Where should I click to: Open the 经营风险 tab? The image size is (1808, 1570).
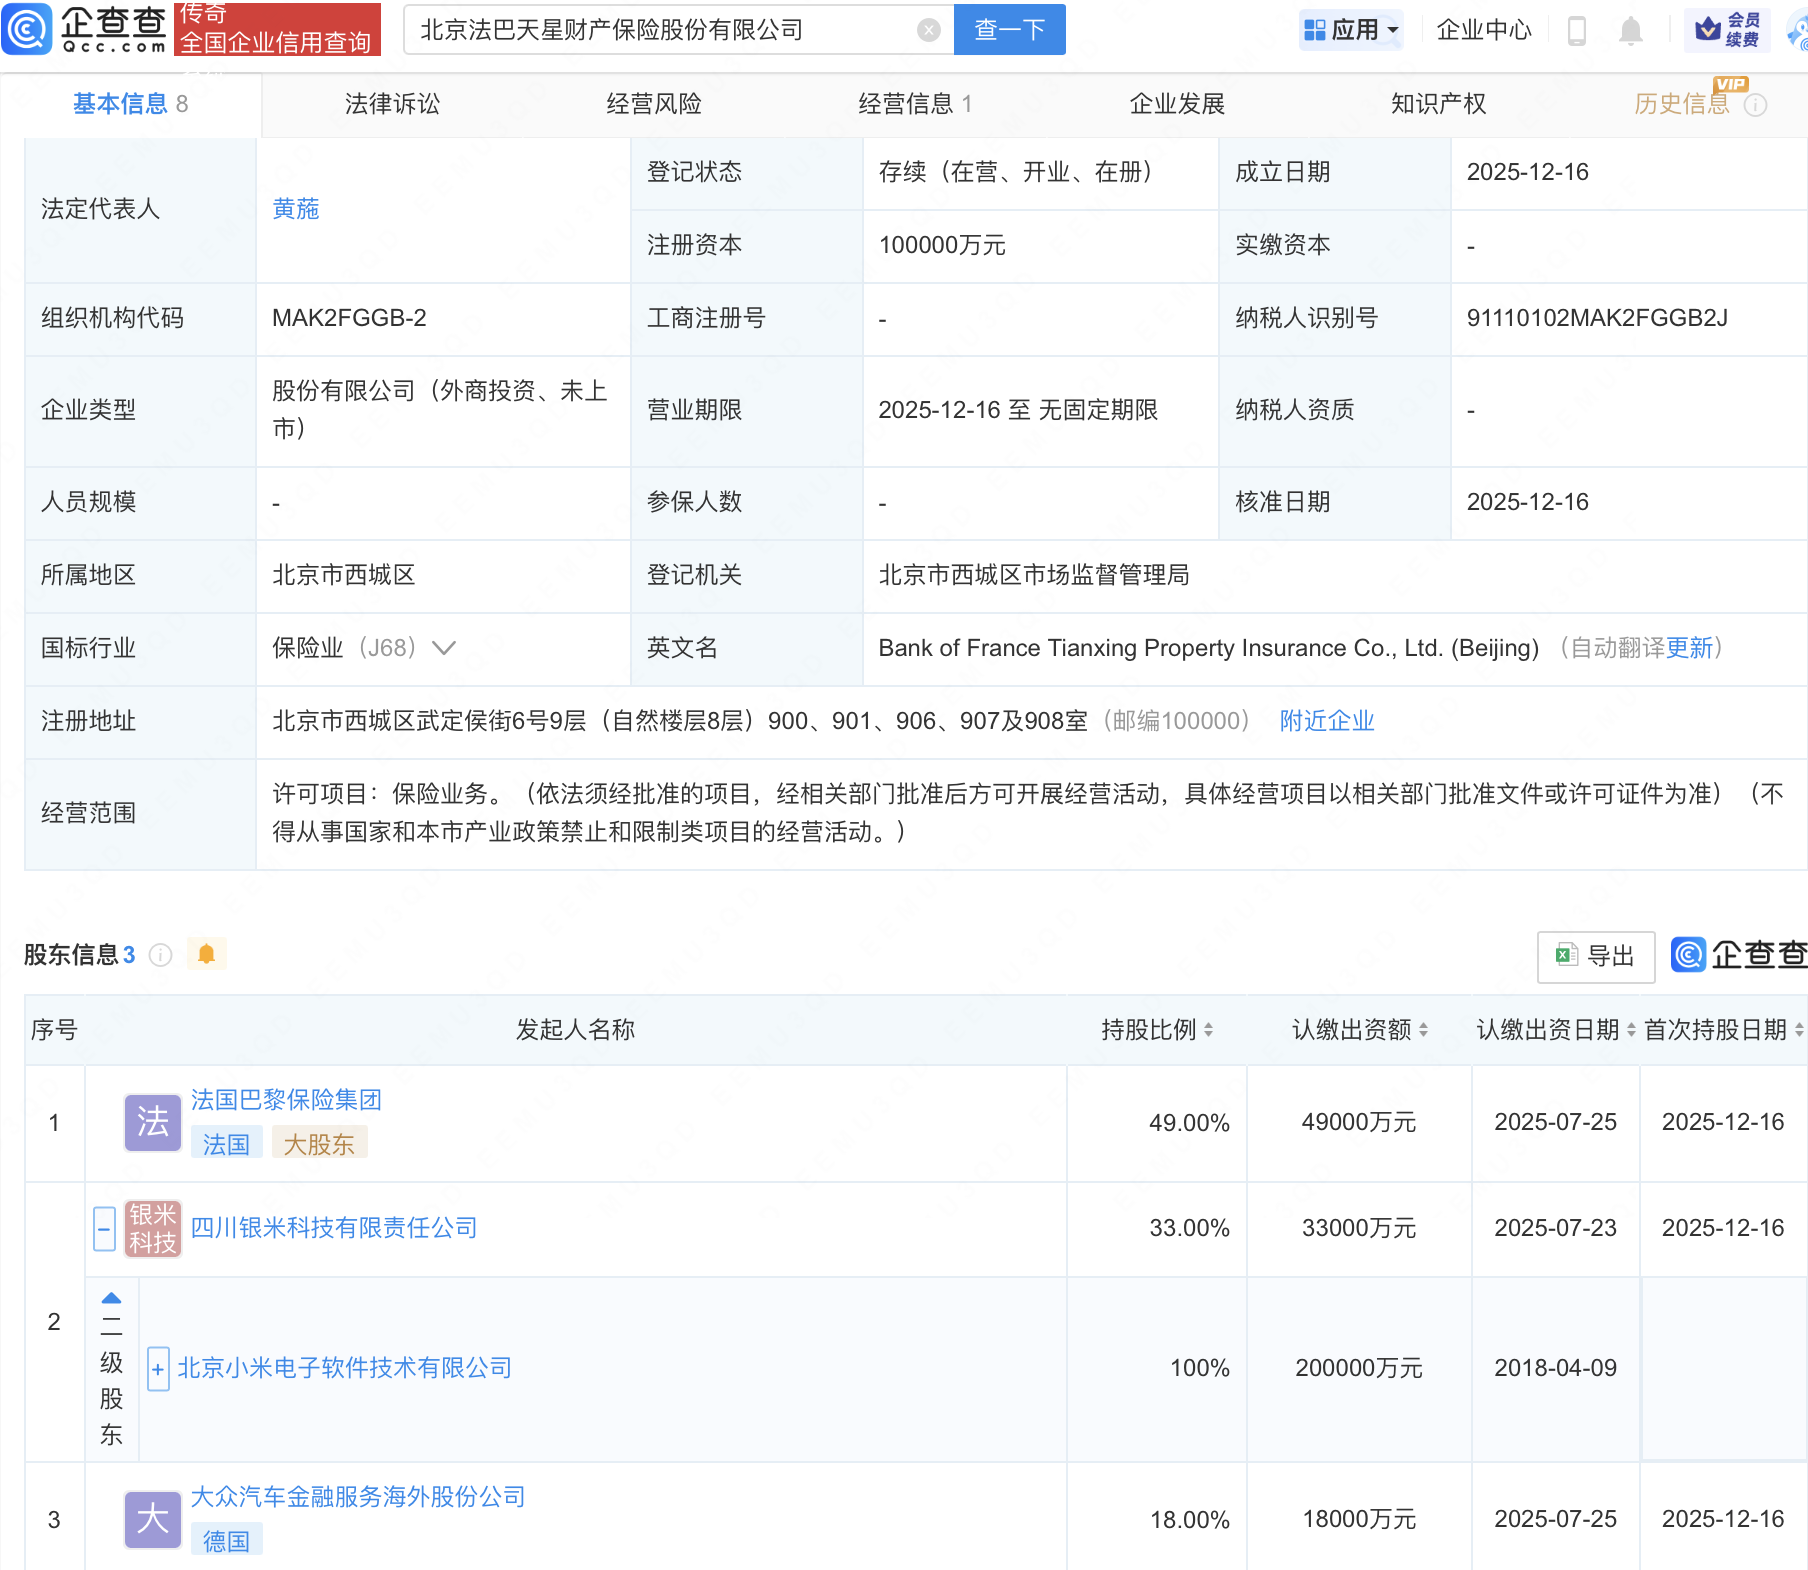pos(654,104)
